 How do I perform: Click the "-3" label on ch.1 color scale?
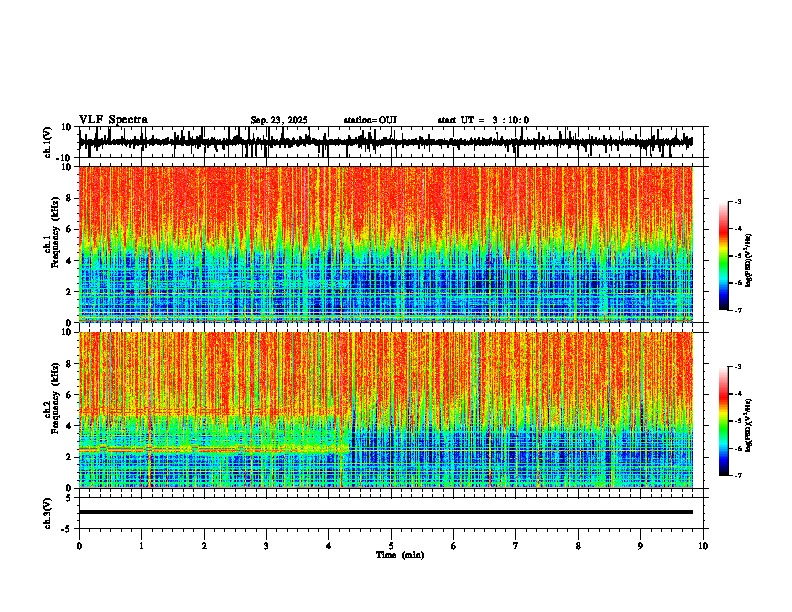737,201
